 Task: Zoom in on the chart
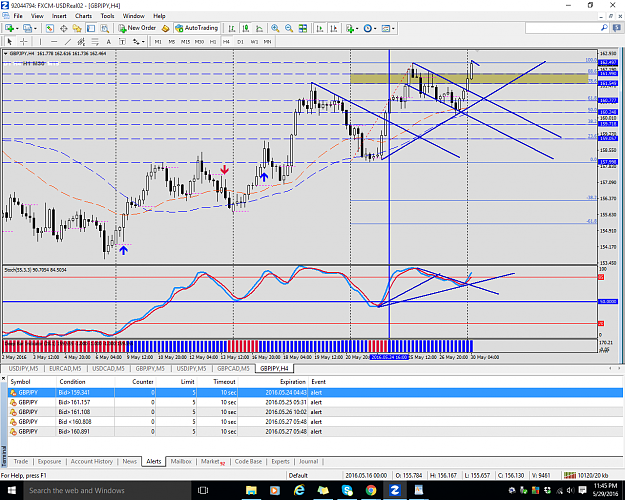click(x=275, y=28)
